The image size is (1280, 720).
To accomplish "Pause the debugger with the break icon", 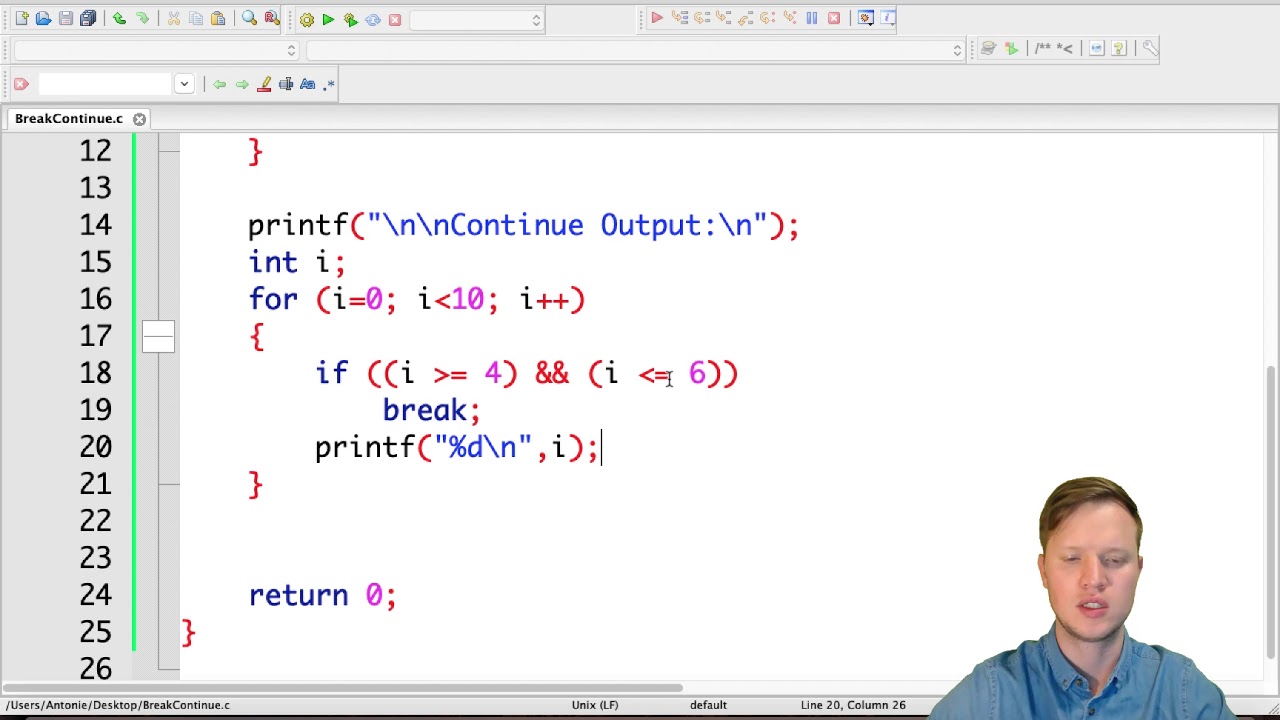I will (x=811, y=18).
